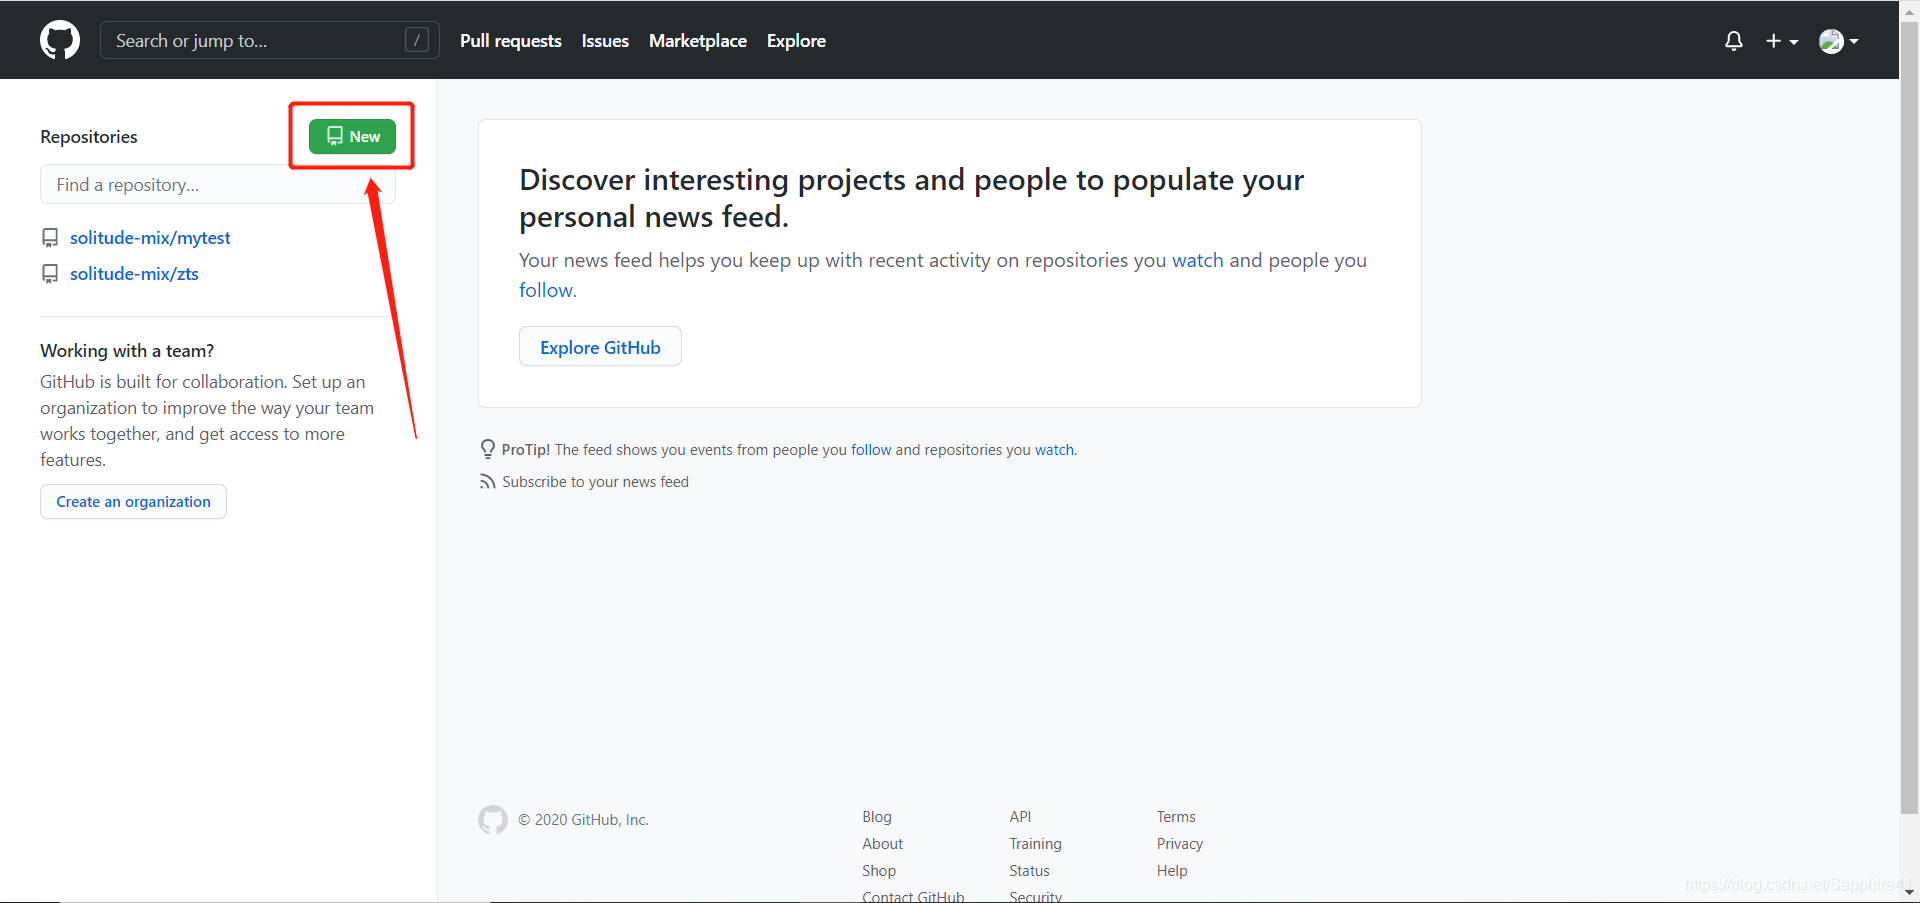The image size is (1920, 903).
Task: Click Subscribe to your news feed
Action: tap(595, 482)
